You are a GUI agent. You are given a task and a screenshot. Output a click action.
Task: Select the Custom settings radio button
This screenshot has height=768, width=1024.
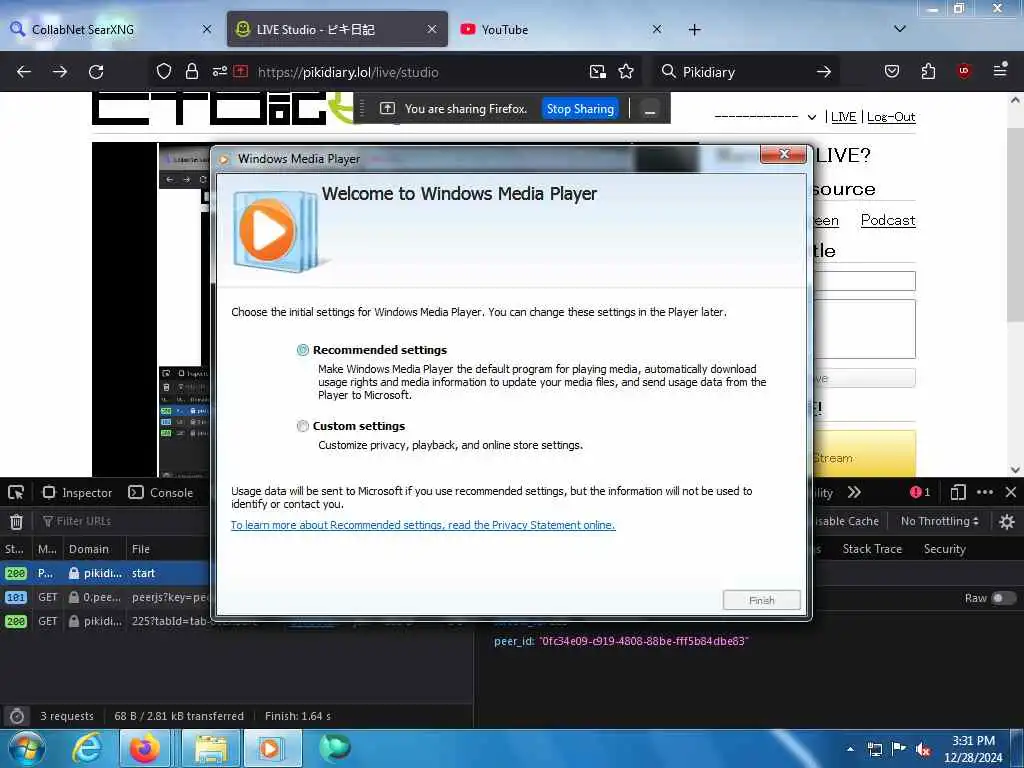302,426
